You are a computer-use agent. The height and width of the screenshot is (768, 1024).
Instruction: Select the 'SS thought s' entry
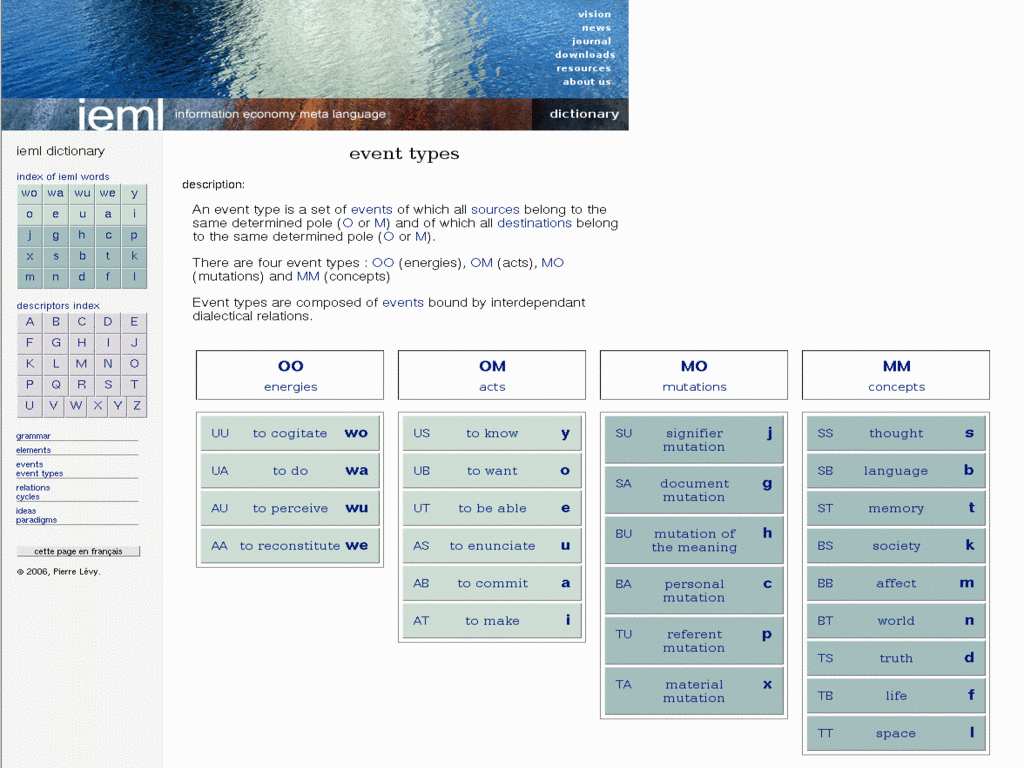(x=896, y=433)
